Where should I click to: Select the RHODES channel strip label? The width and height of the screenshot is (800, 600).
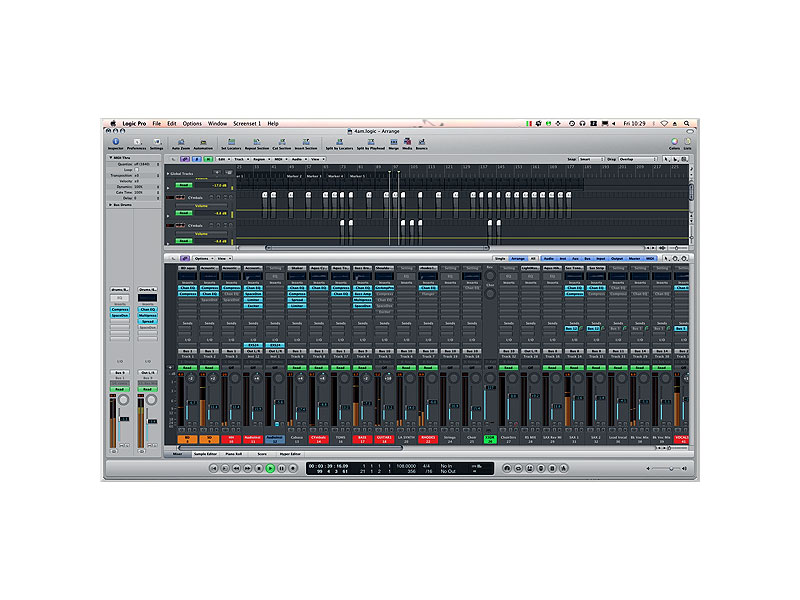pyautogui.click(x=428, y=439)
